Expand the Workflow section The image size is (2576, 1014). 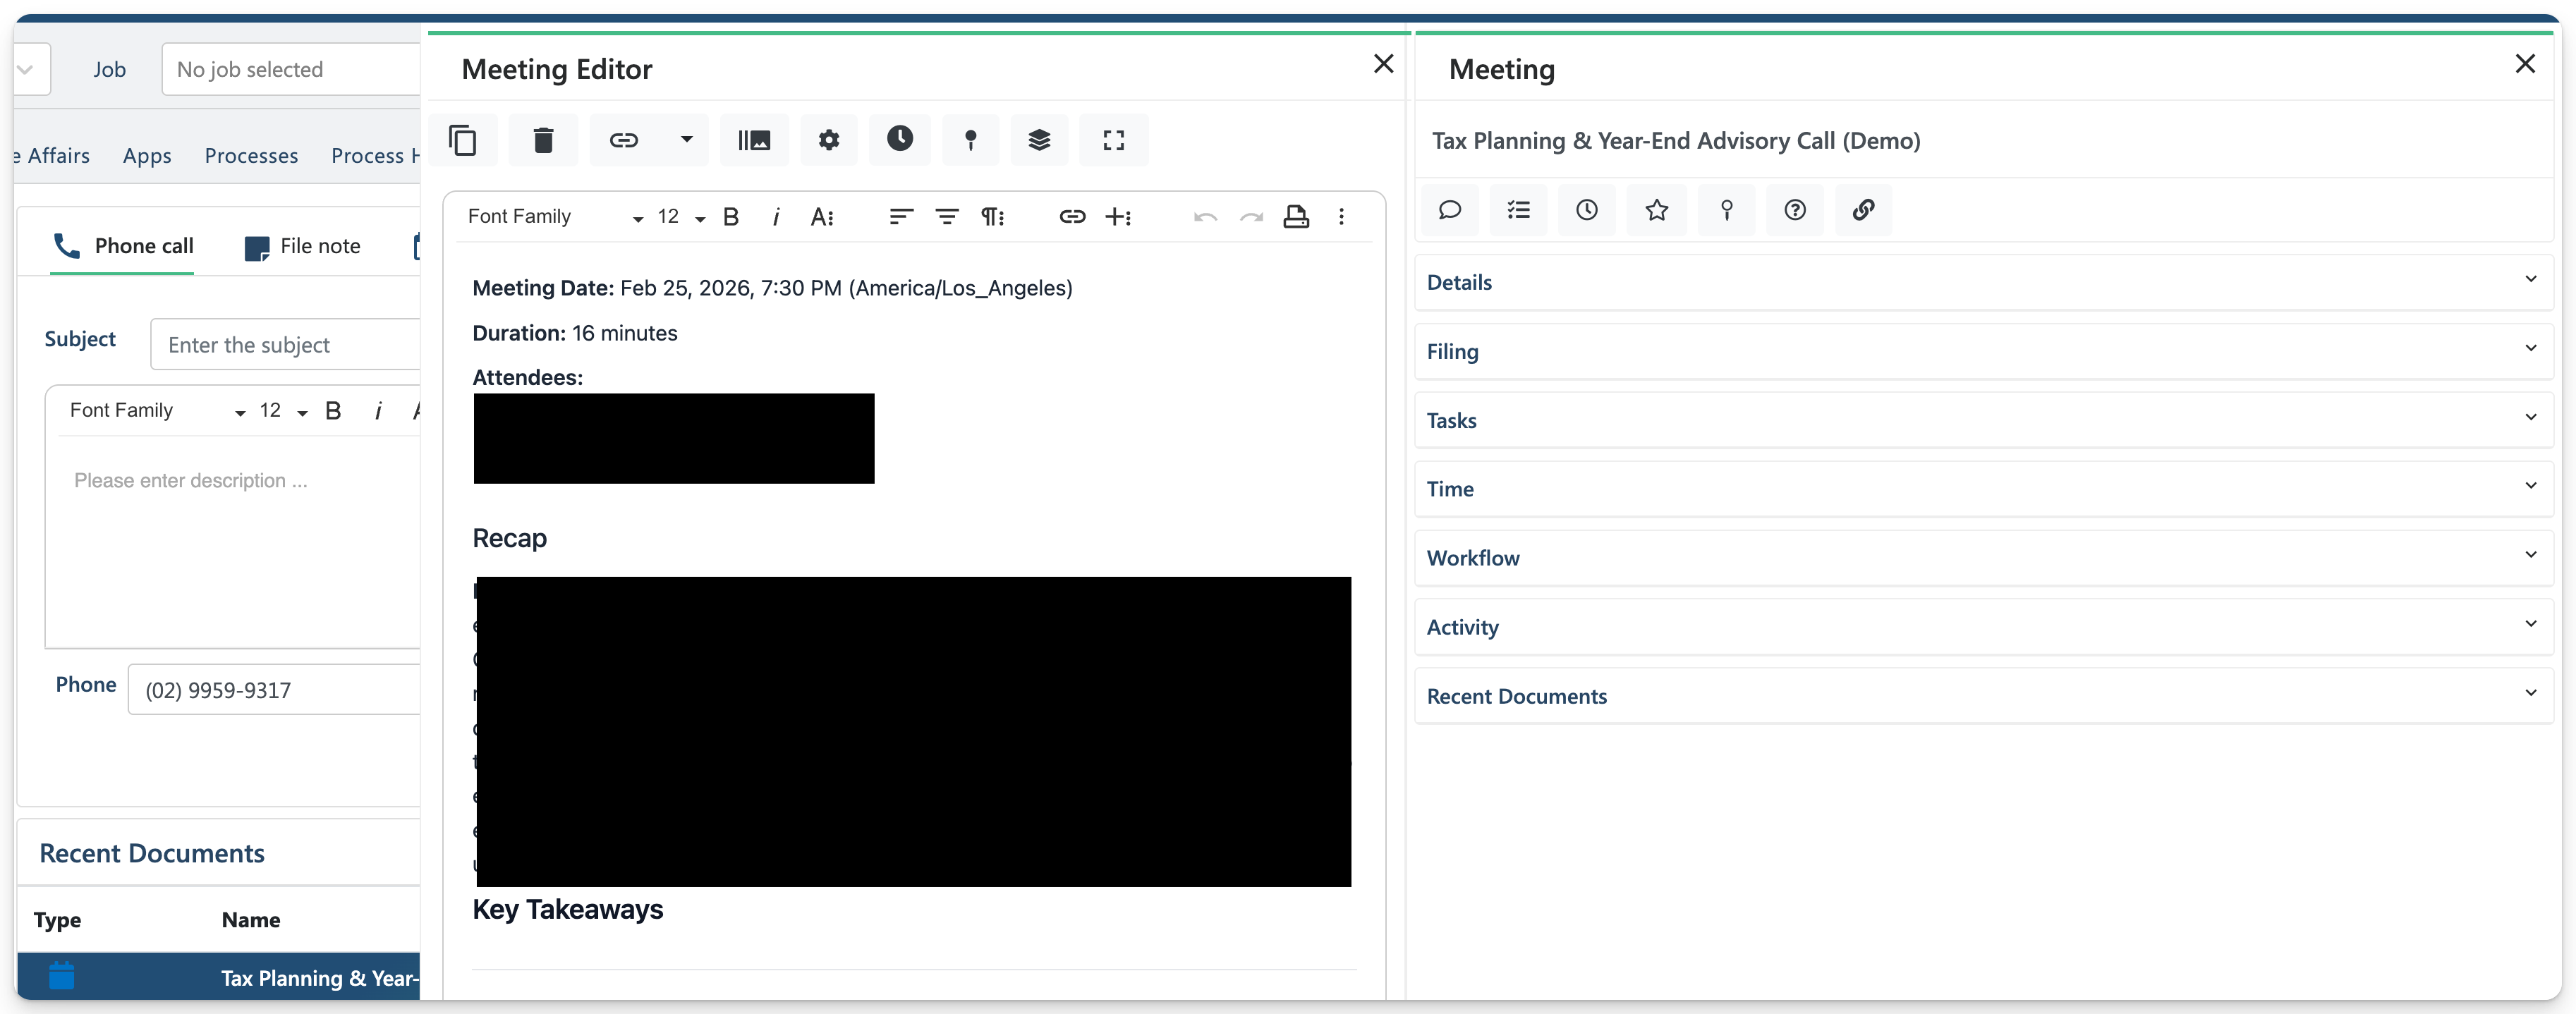pos(1983,558)
